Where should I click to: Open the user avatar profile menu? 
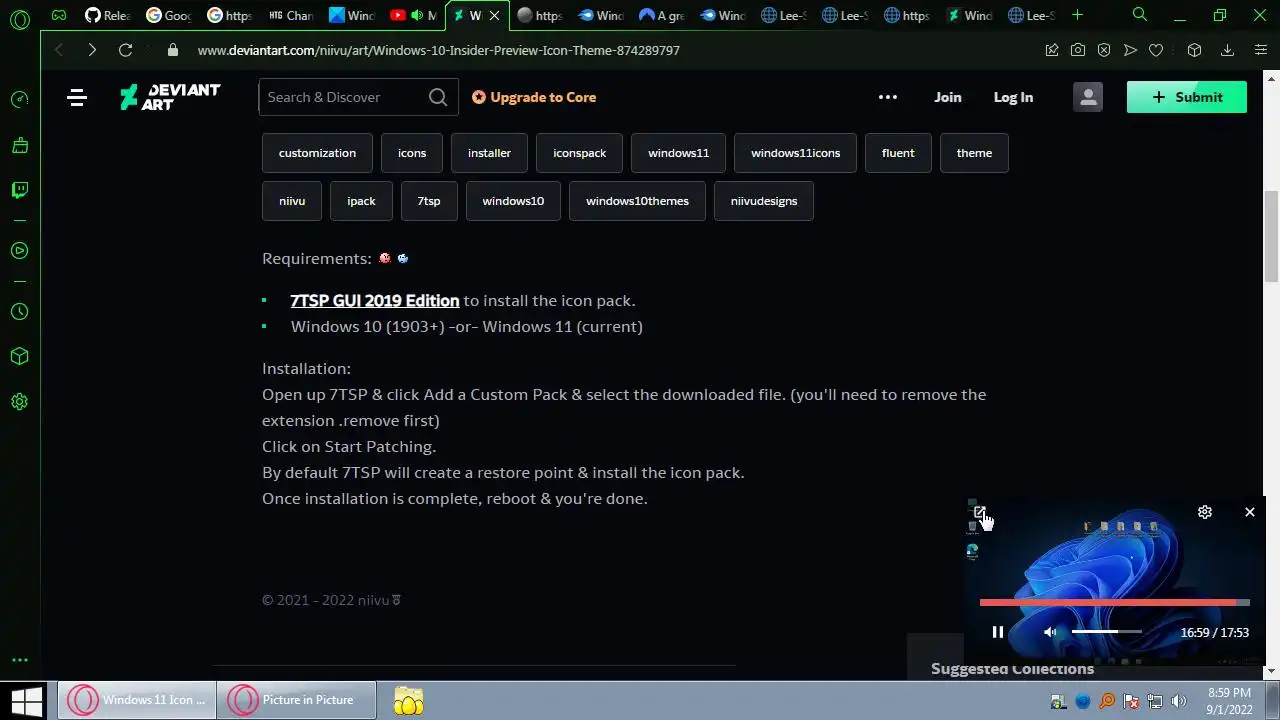click(1088, 97)
